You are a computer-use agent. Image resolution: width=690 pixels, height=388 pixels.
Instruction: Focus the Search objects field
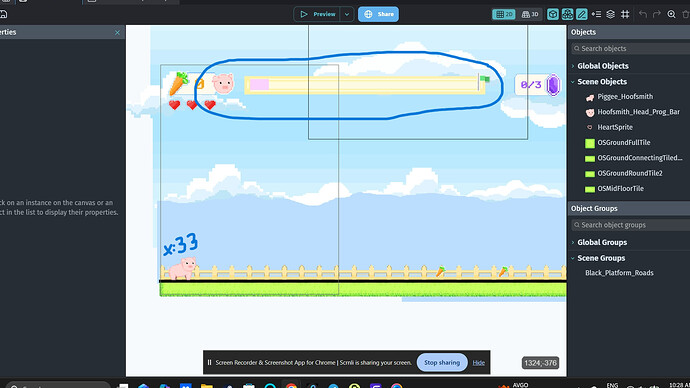click(631, 48)
